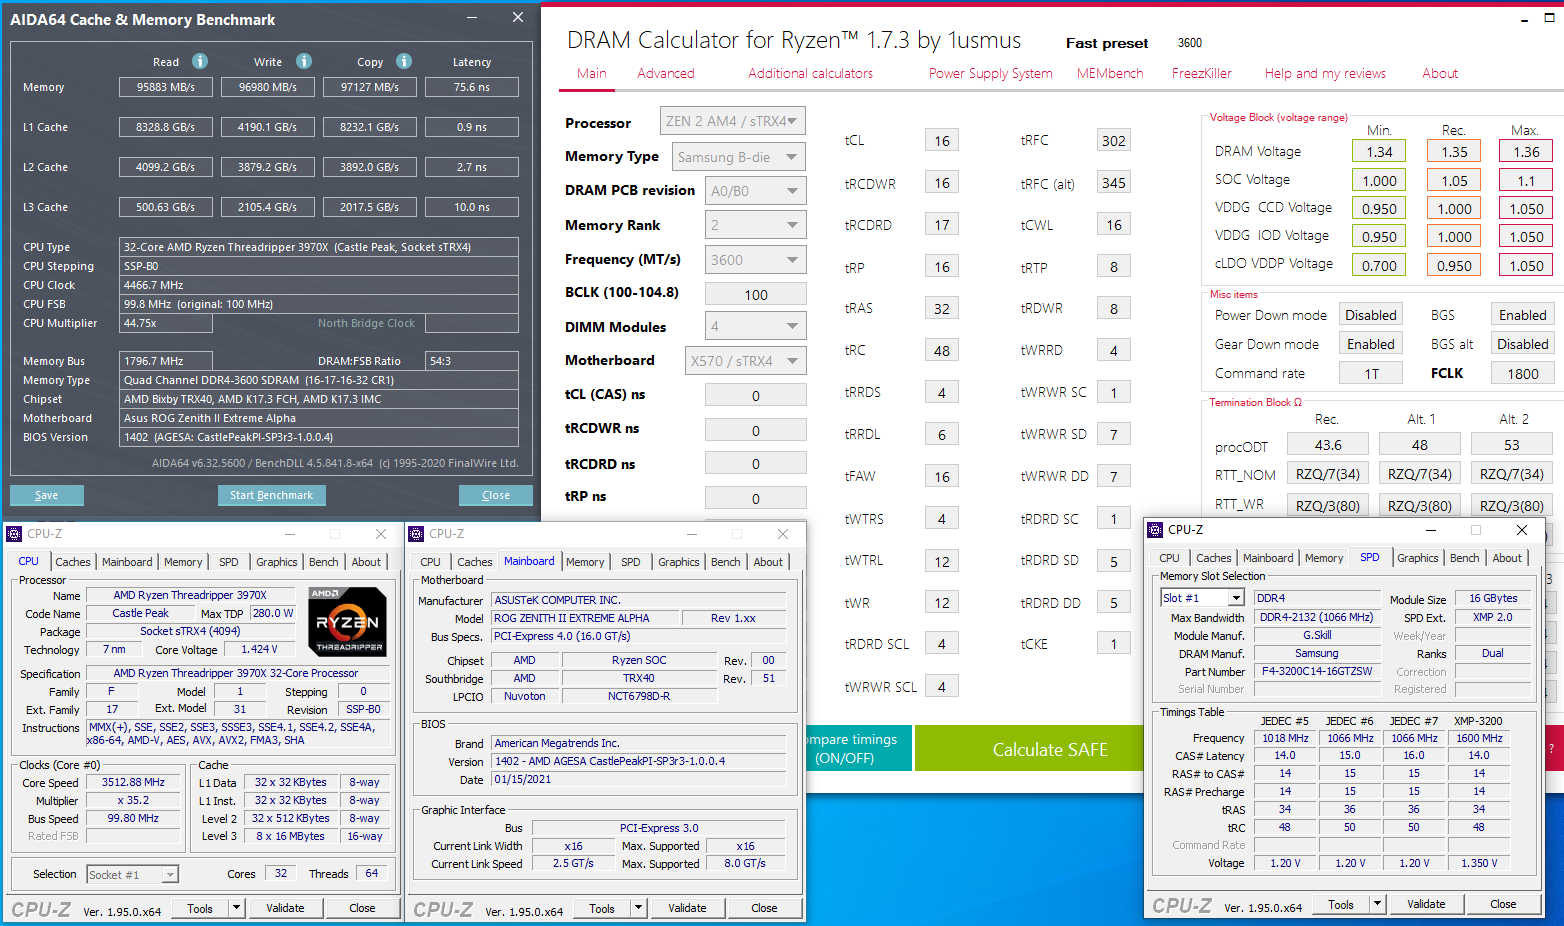Click the SOC Voltage Max value 1.1

(x=1526, y=181)
